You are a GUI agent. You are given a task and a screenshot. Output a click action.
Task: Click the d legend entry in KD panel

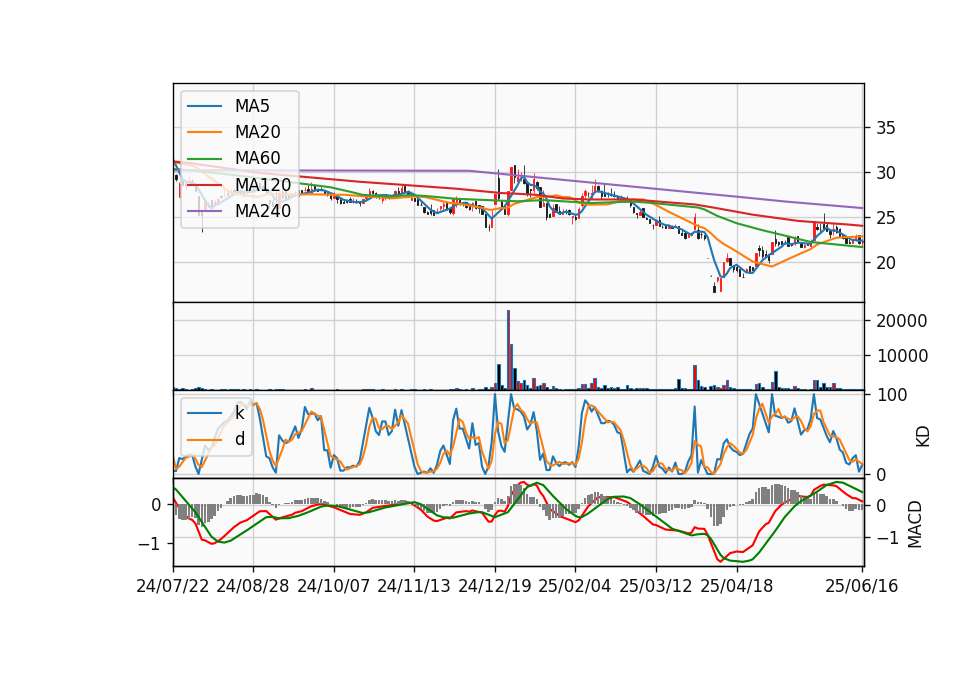click(239, 439)
